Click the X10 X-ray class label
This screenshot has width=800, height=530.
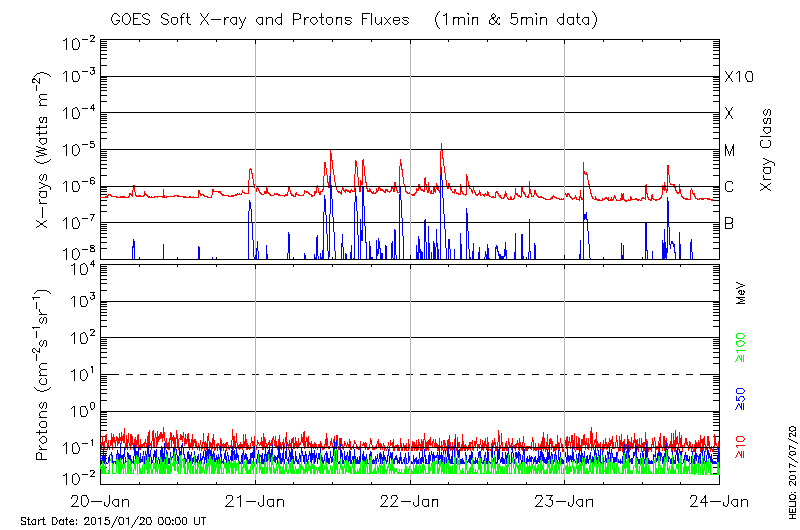pos(737,77)
